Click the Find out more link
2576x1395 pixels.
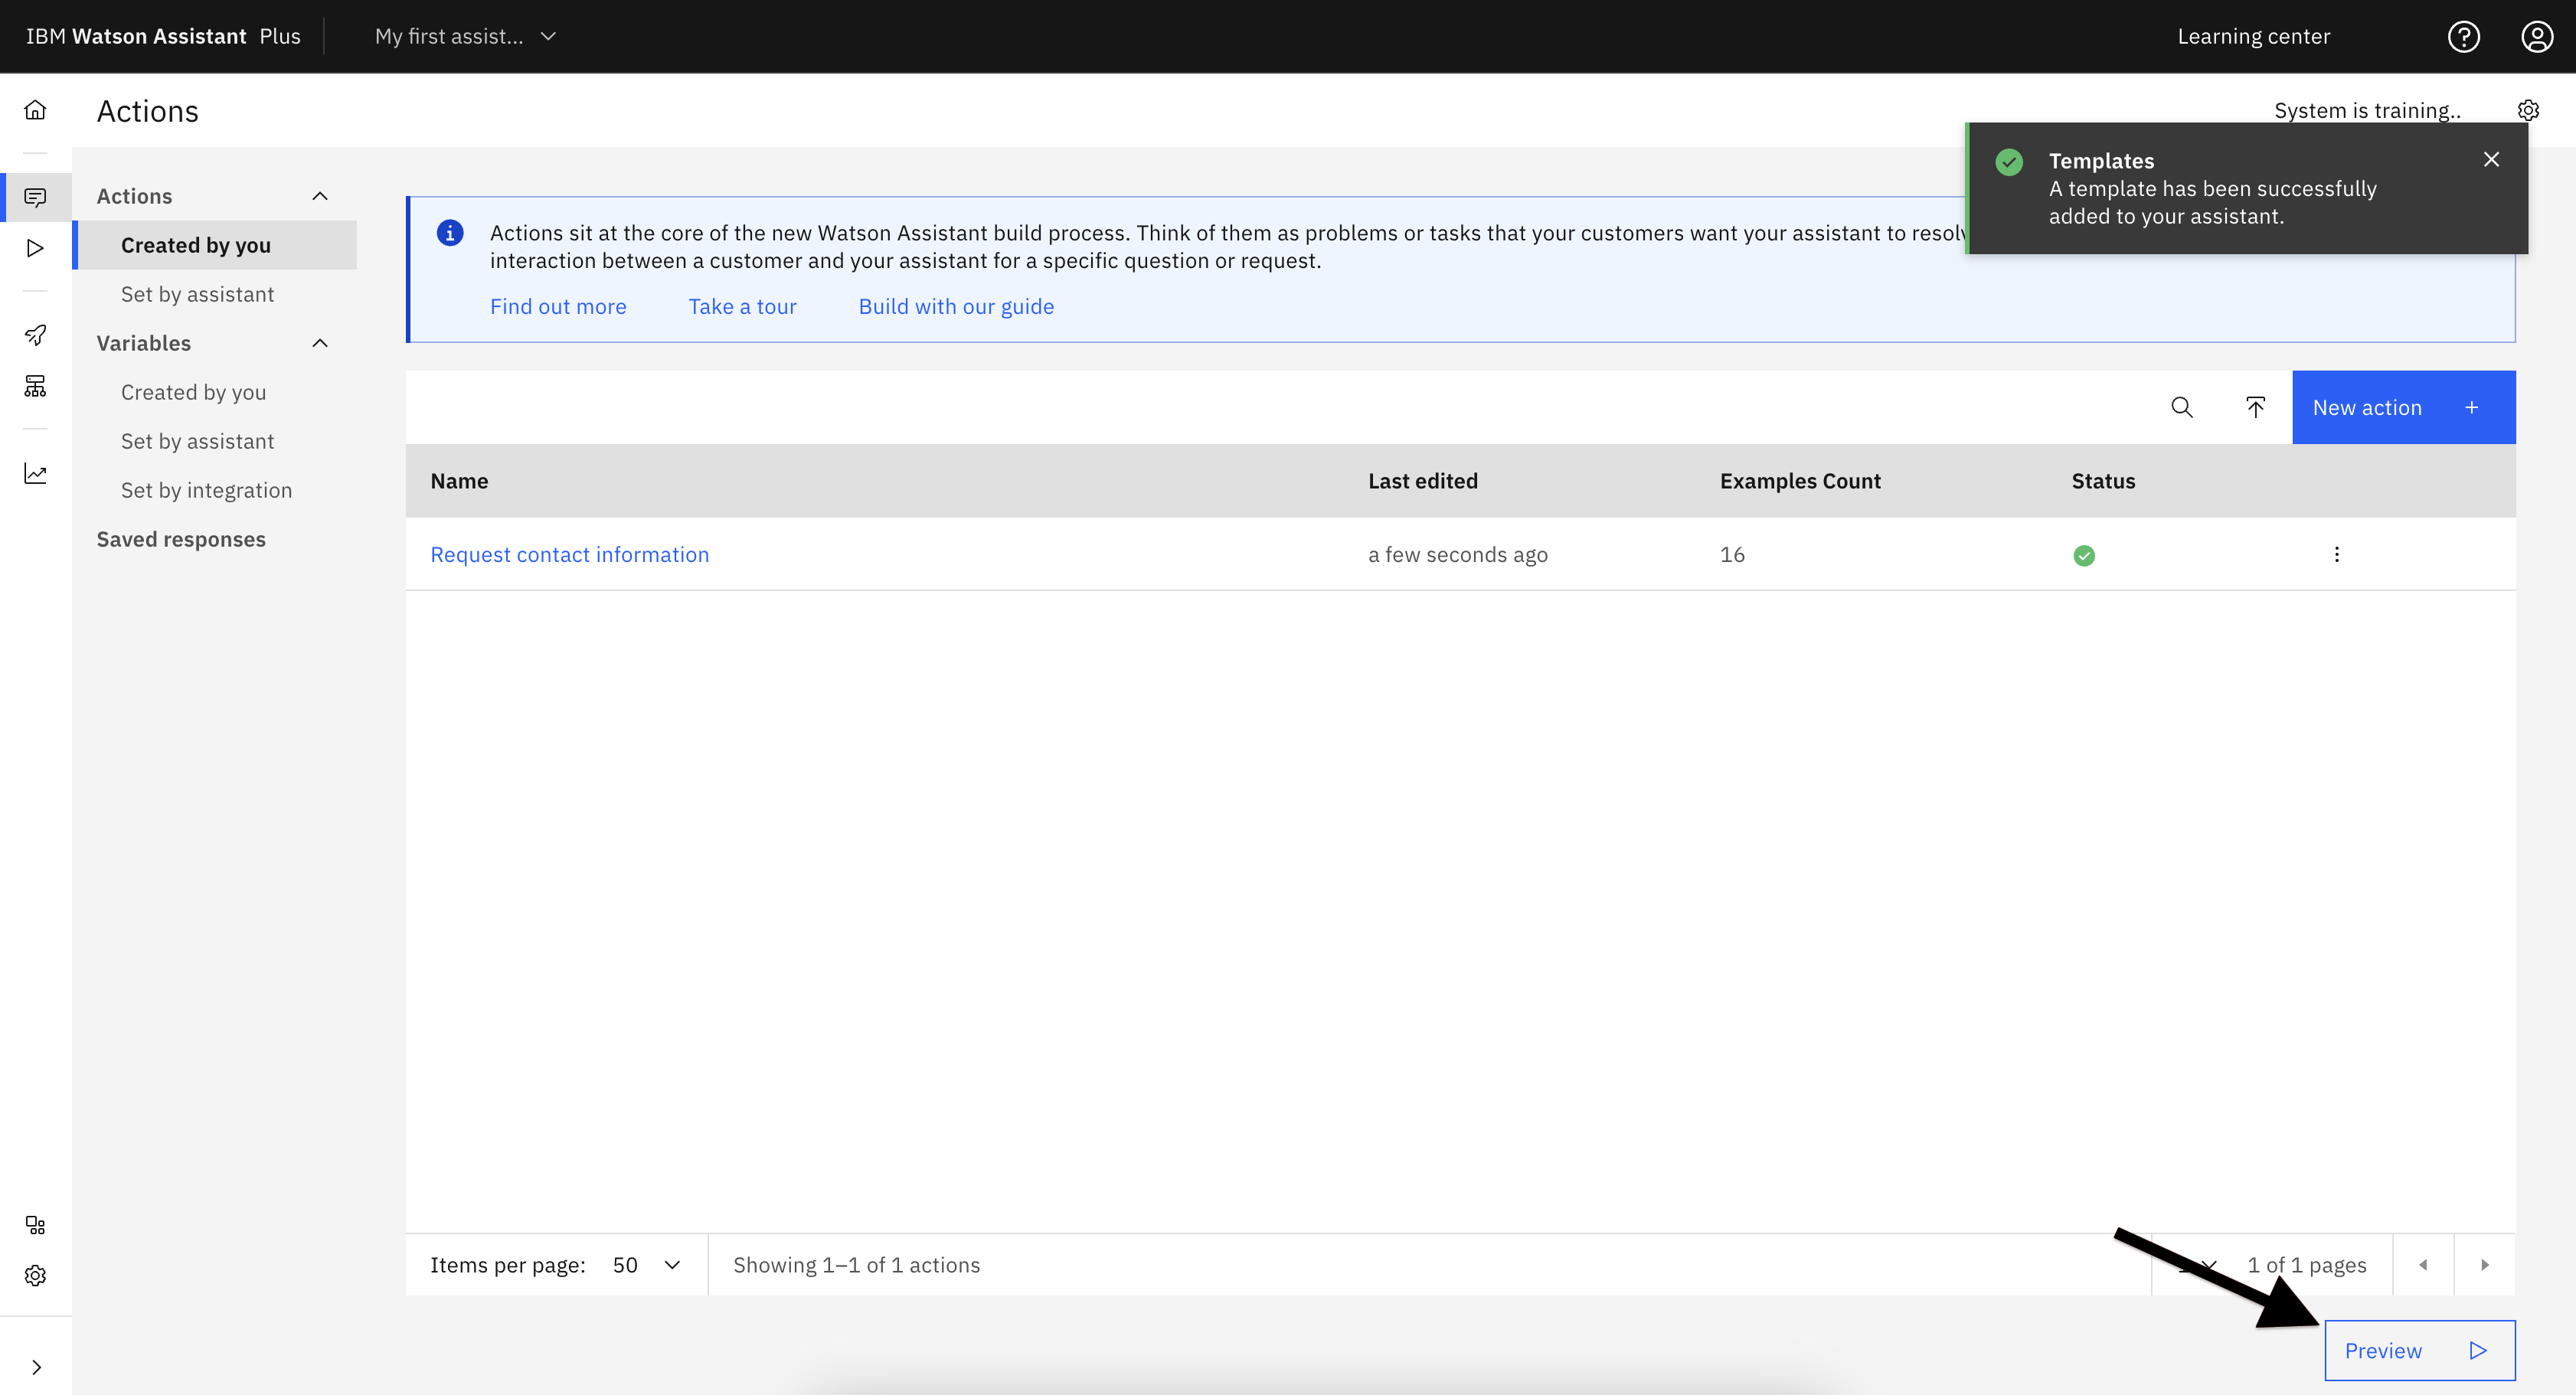point(557,304)
